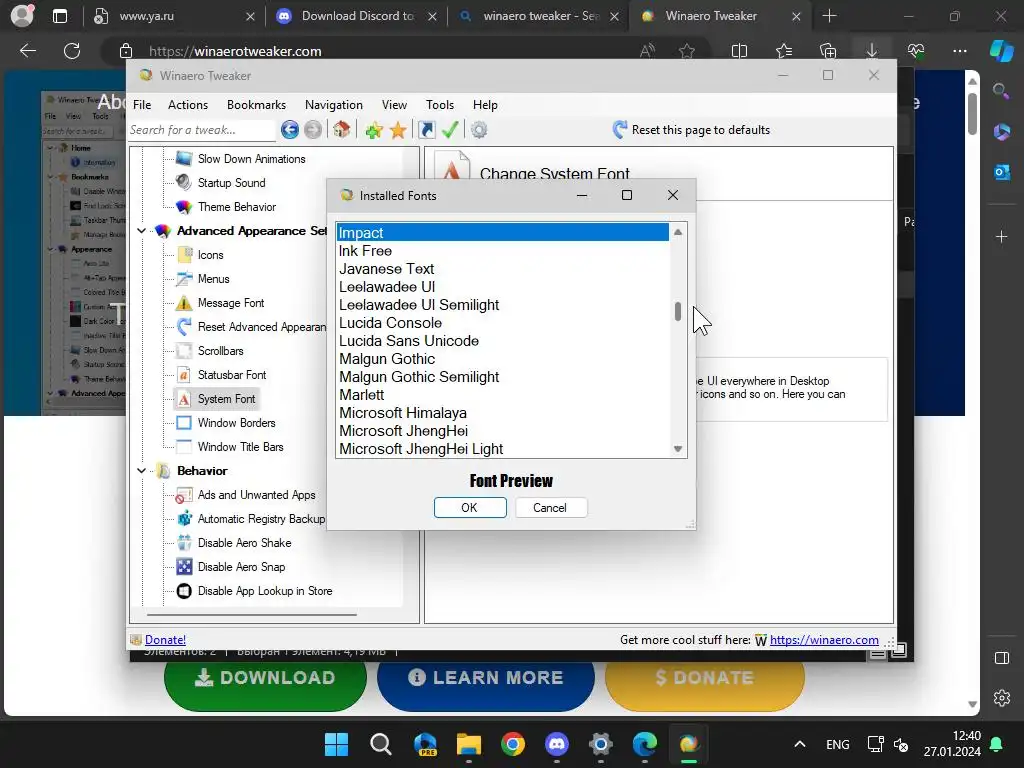
Task: Select System Font tree item
Action: (x=226, y=399)
